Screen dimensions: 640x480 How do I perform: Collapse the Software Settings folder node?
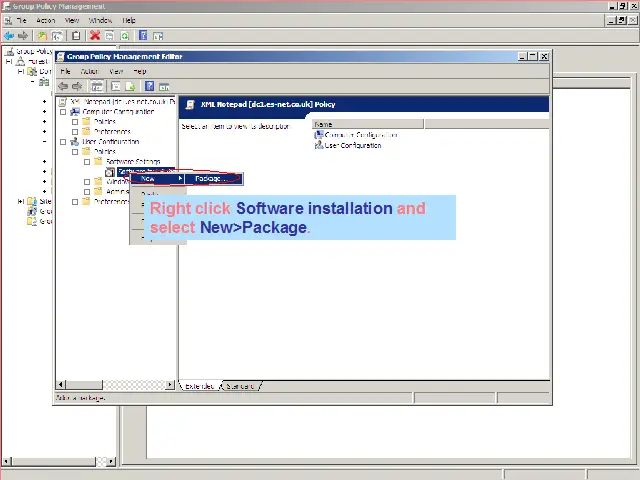point(87,161)
